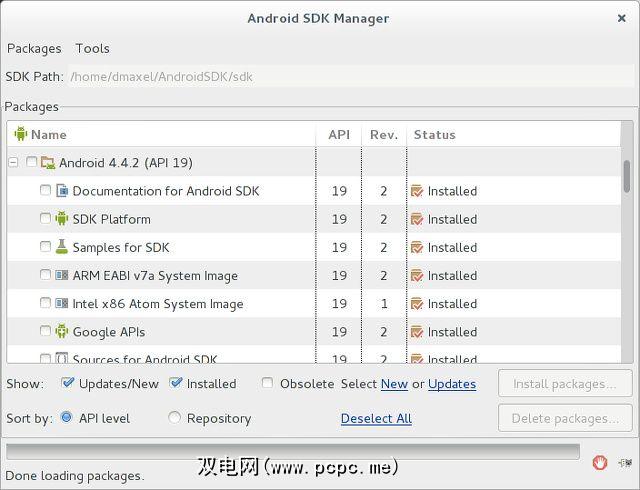640x490 pixels.
Task: Open the Tools menu
Action: click(93, 48)
